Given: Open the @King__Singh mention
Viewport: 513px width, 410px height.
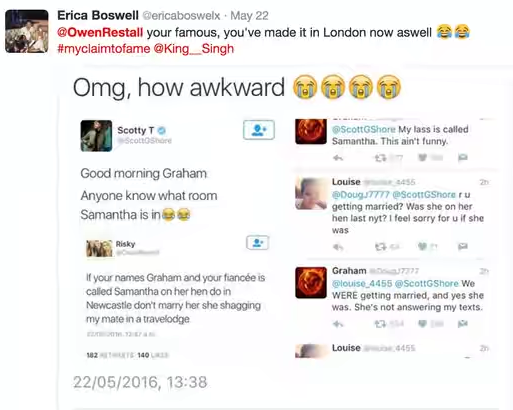Looking at the screenshot, I should [x=194, y=49].
